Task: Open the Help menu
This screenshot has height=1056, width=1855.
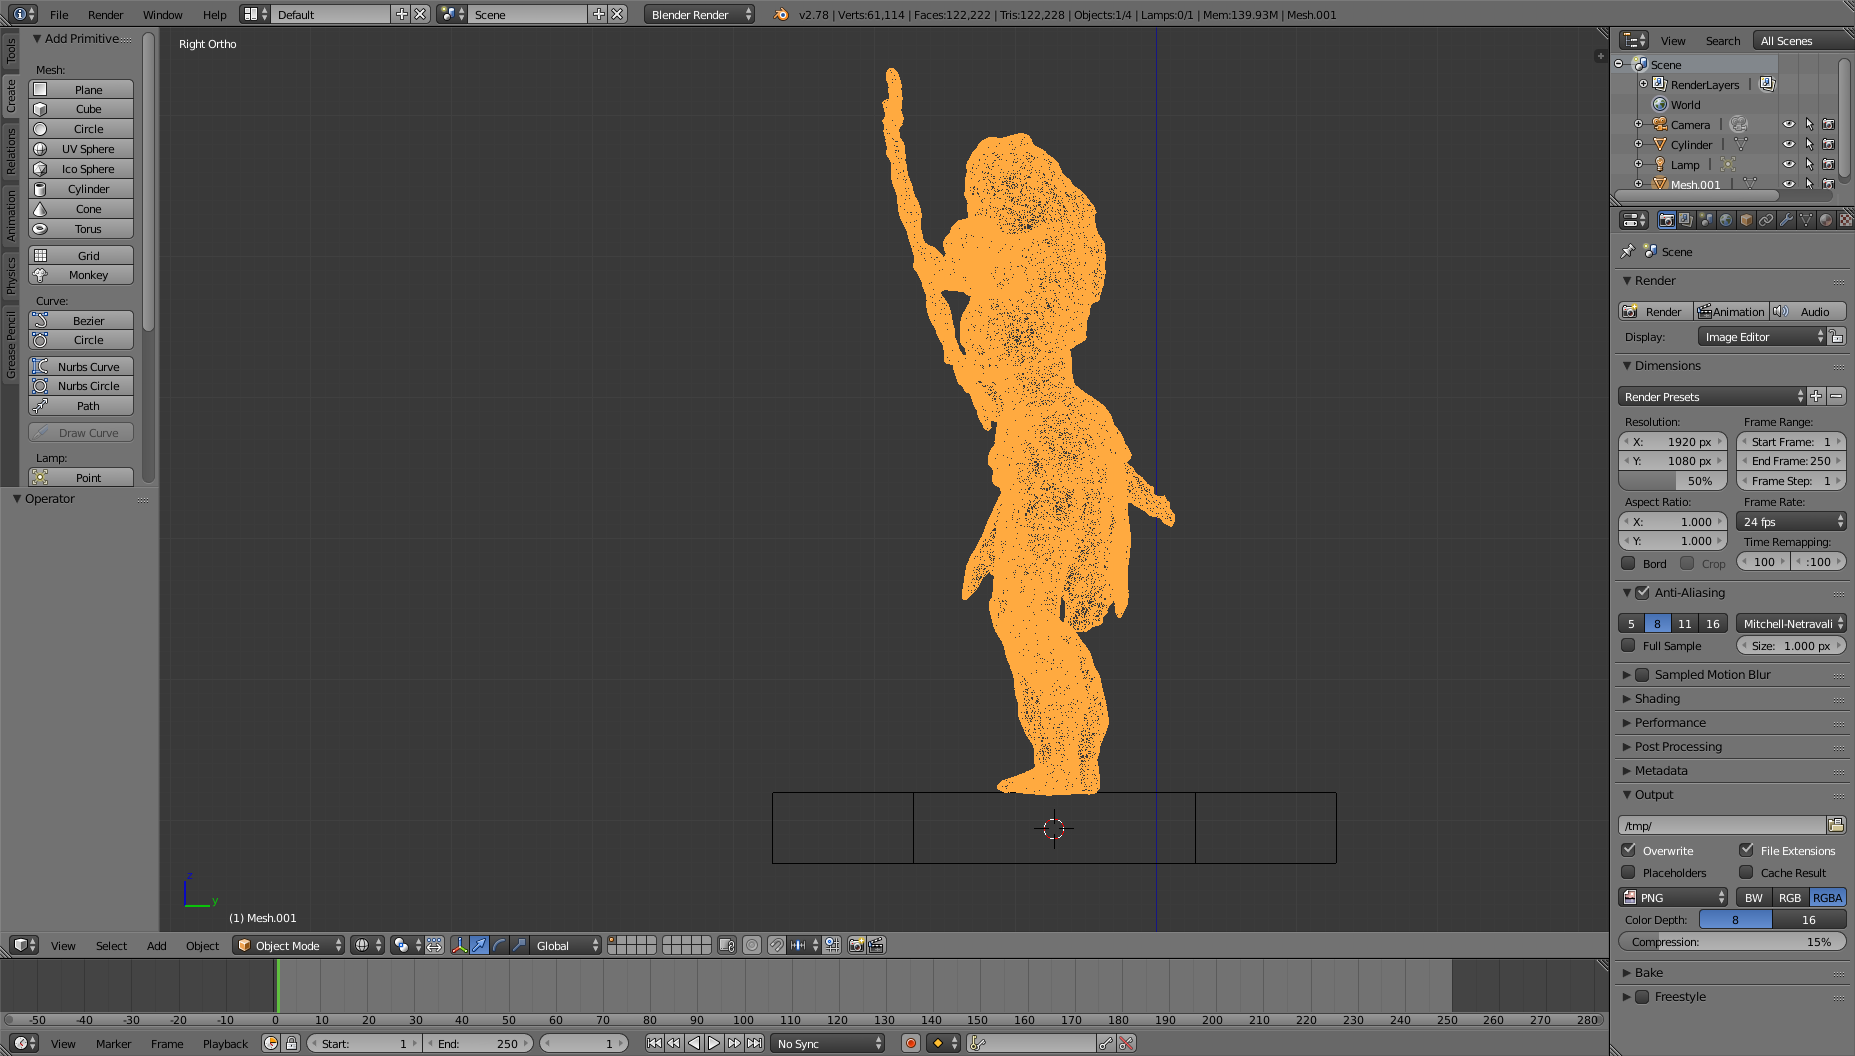Action: [214, 14]
